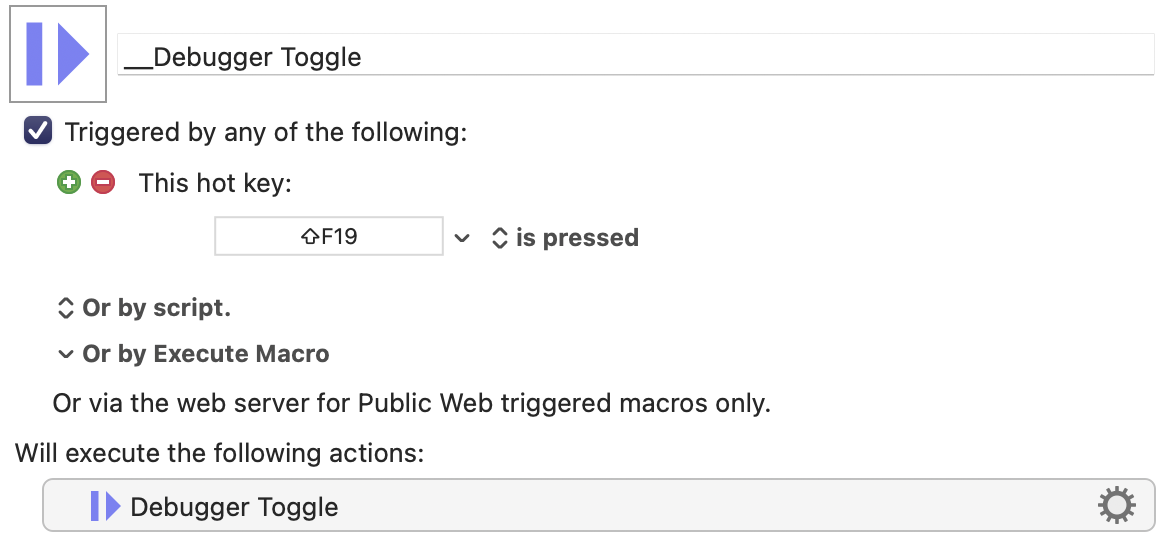The height and width of the screenshot is (546, 1170).
Task: Click the chevron beside 'Or by Execute Macro'
Action: coord(66,354)
